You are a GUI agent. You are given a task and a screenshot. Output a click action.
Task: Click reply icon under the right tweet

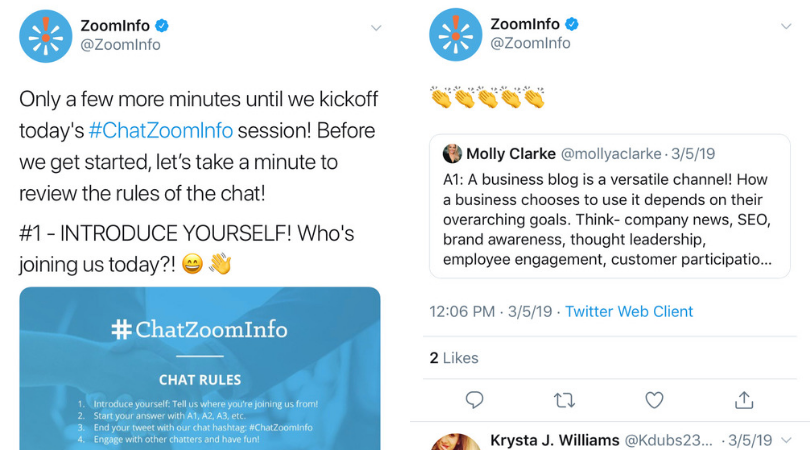pyautogui.click(x=475, y=400)
